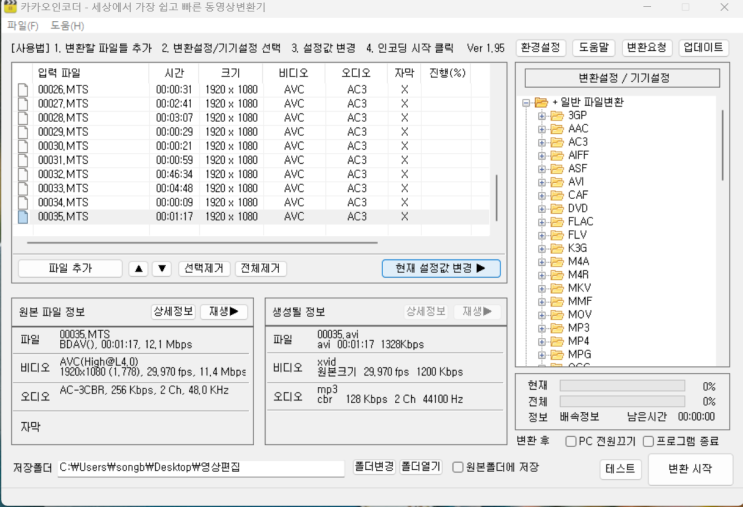
Task: Select the FLAC format in tree
Action: click(580, 222)
